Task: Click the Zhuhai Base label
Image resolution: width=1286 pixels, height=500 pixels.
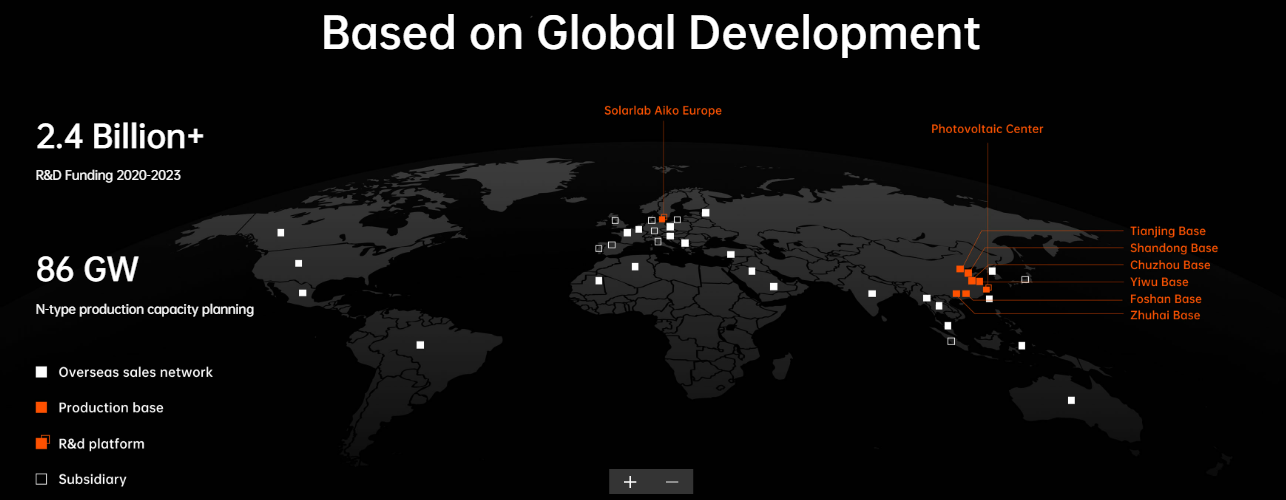Action: 1164,315
